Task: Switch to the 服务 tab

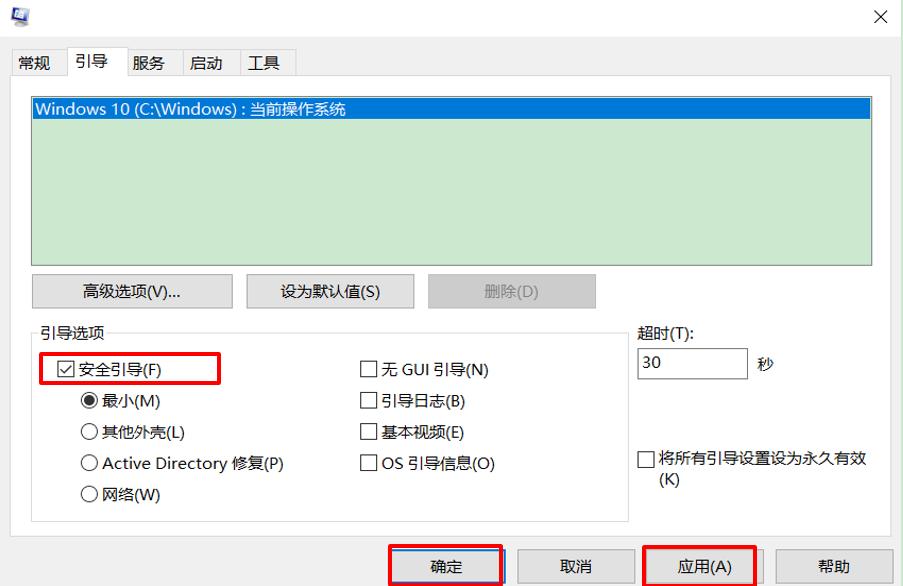Action: click(x=151, y=62)
